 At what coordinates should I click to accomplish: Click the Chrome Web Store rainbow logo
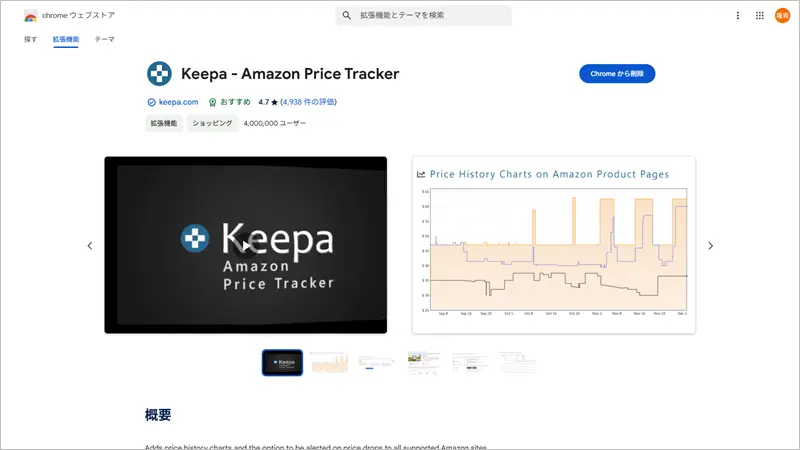point(31,16)
